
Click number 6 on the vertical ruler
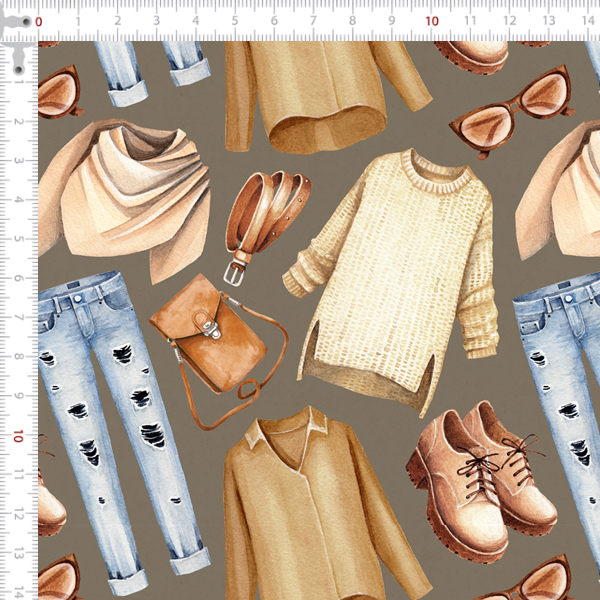click(x=18, y=279)
